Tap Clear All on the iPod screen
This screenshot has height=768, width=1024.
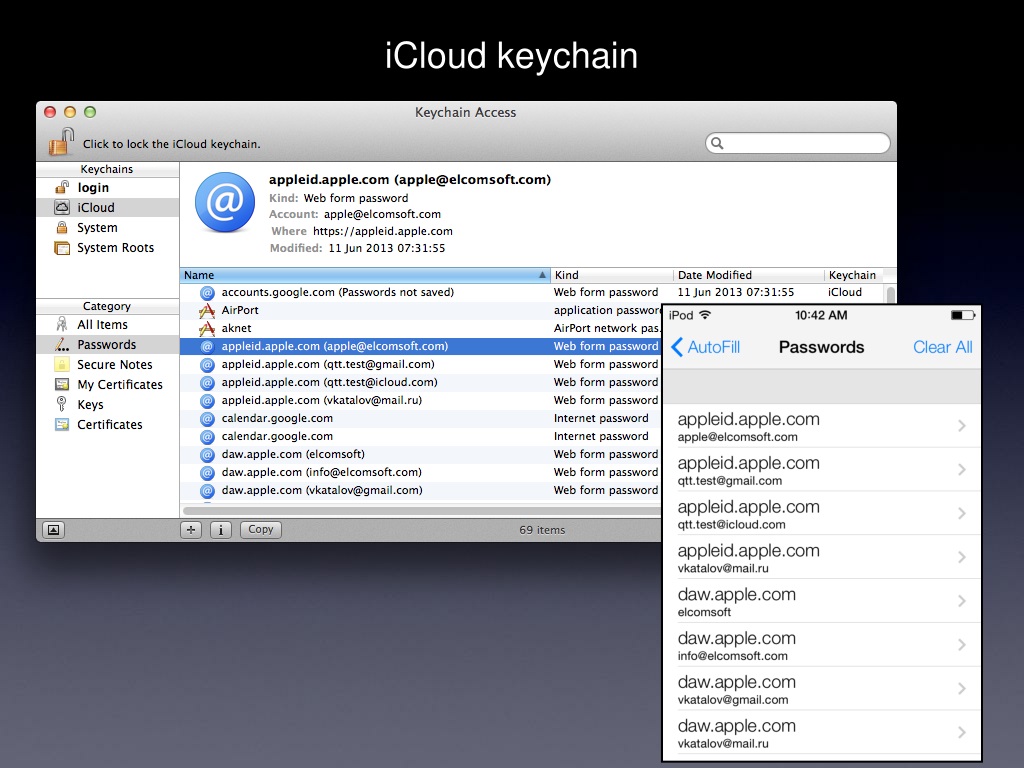(942, 347)
